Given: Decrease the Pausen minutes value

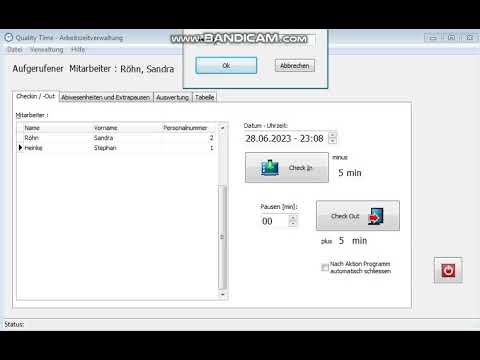Looking at the screenshot, I should 292,224.
